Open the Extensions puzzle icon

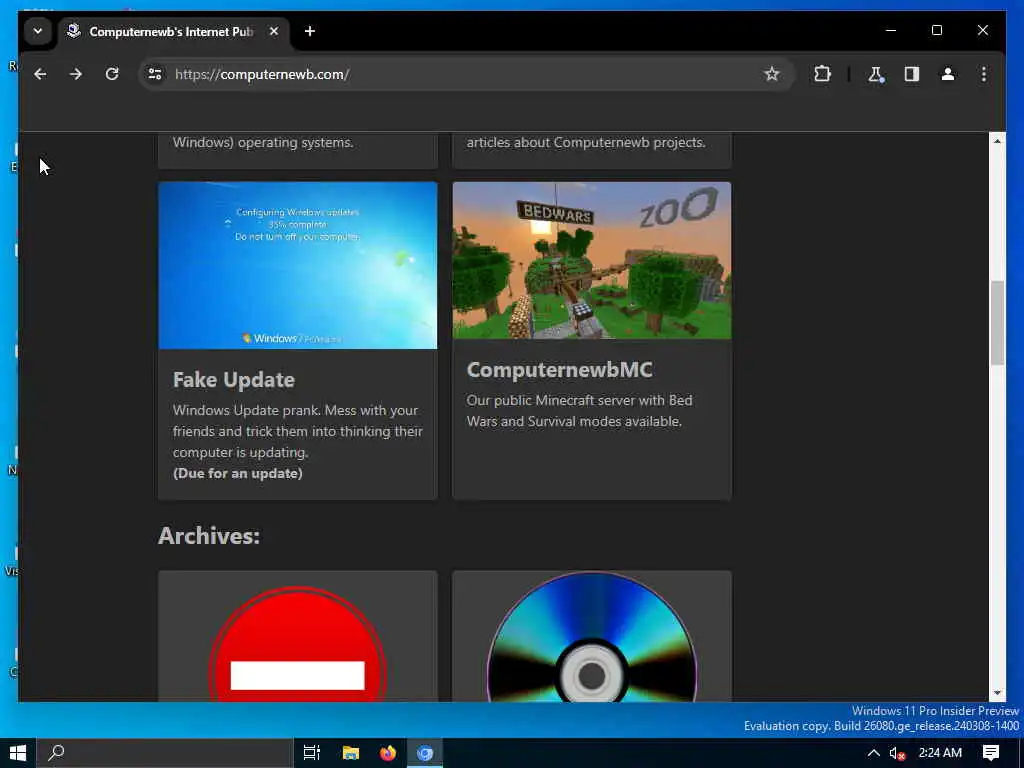click(x=822, y=74)
